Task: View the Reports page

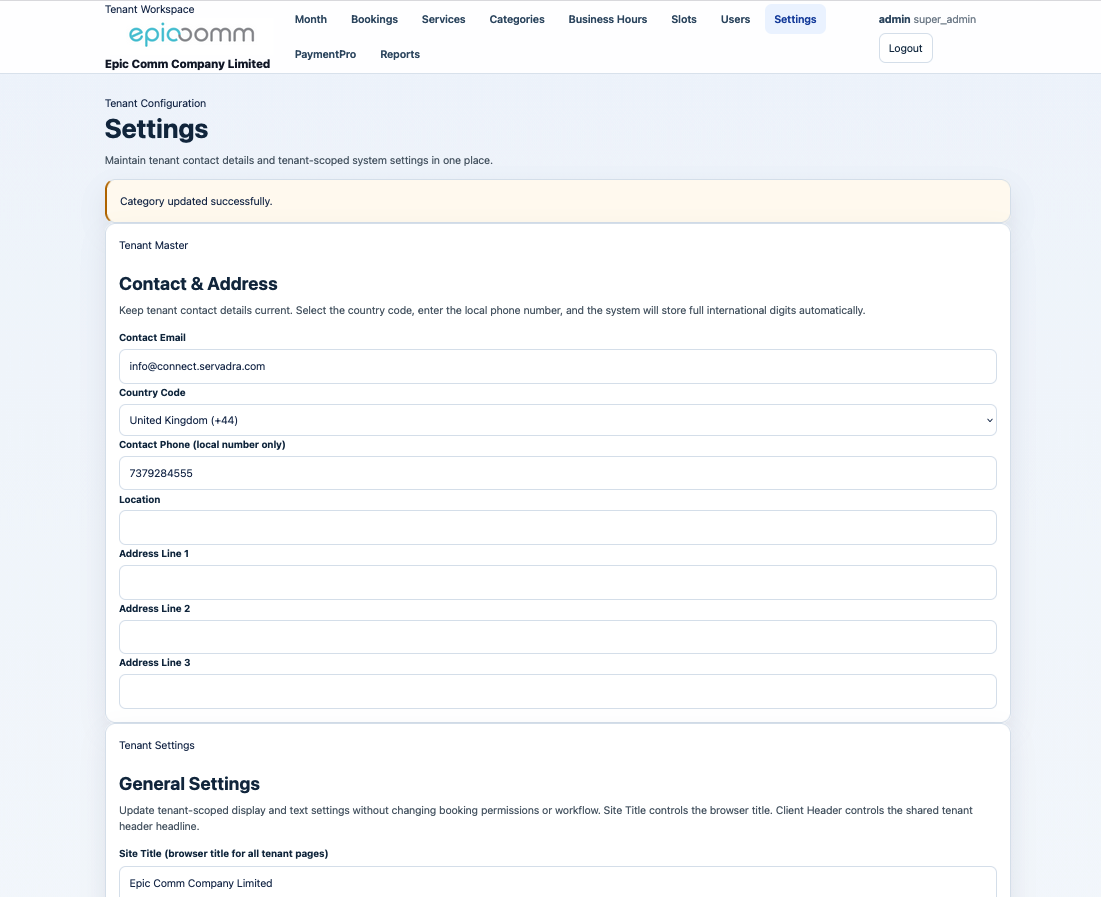Action: point(400,54)
